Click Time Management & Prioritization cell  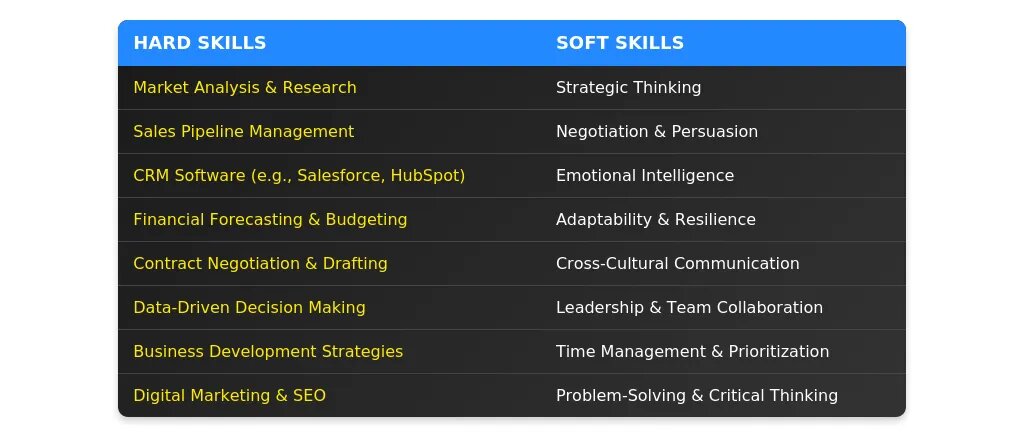pyautogui.click(x=692, y=352)
